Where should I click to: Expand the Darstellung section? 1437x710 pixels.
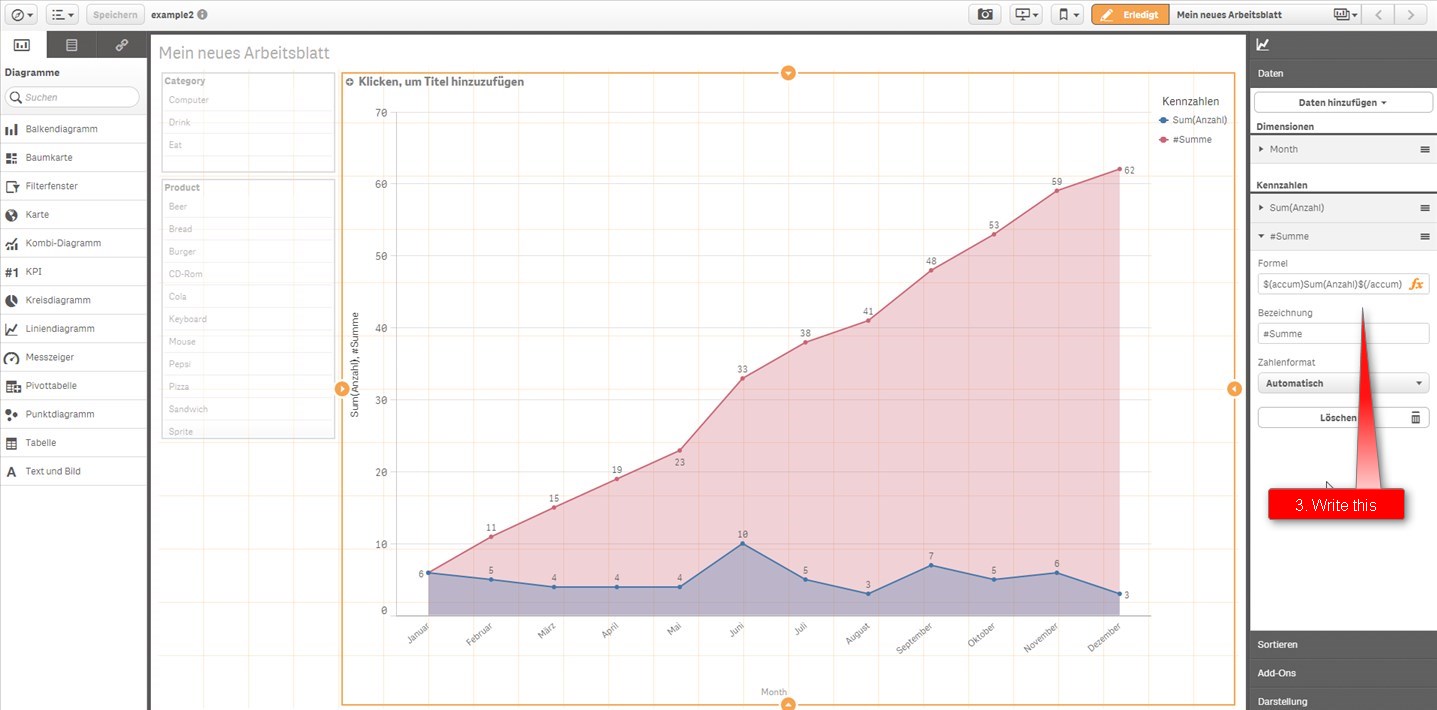1343,701
